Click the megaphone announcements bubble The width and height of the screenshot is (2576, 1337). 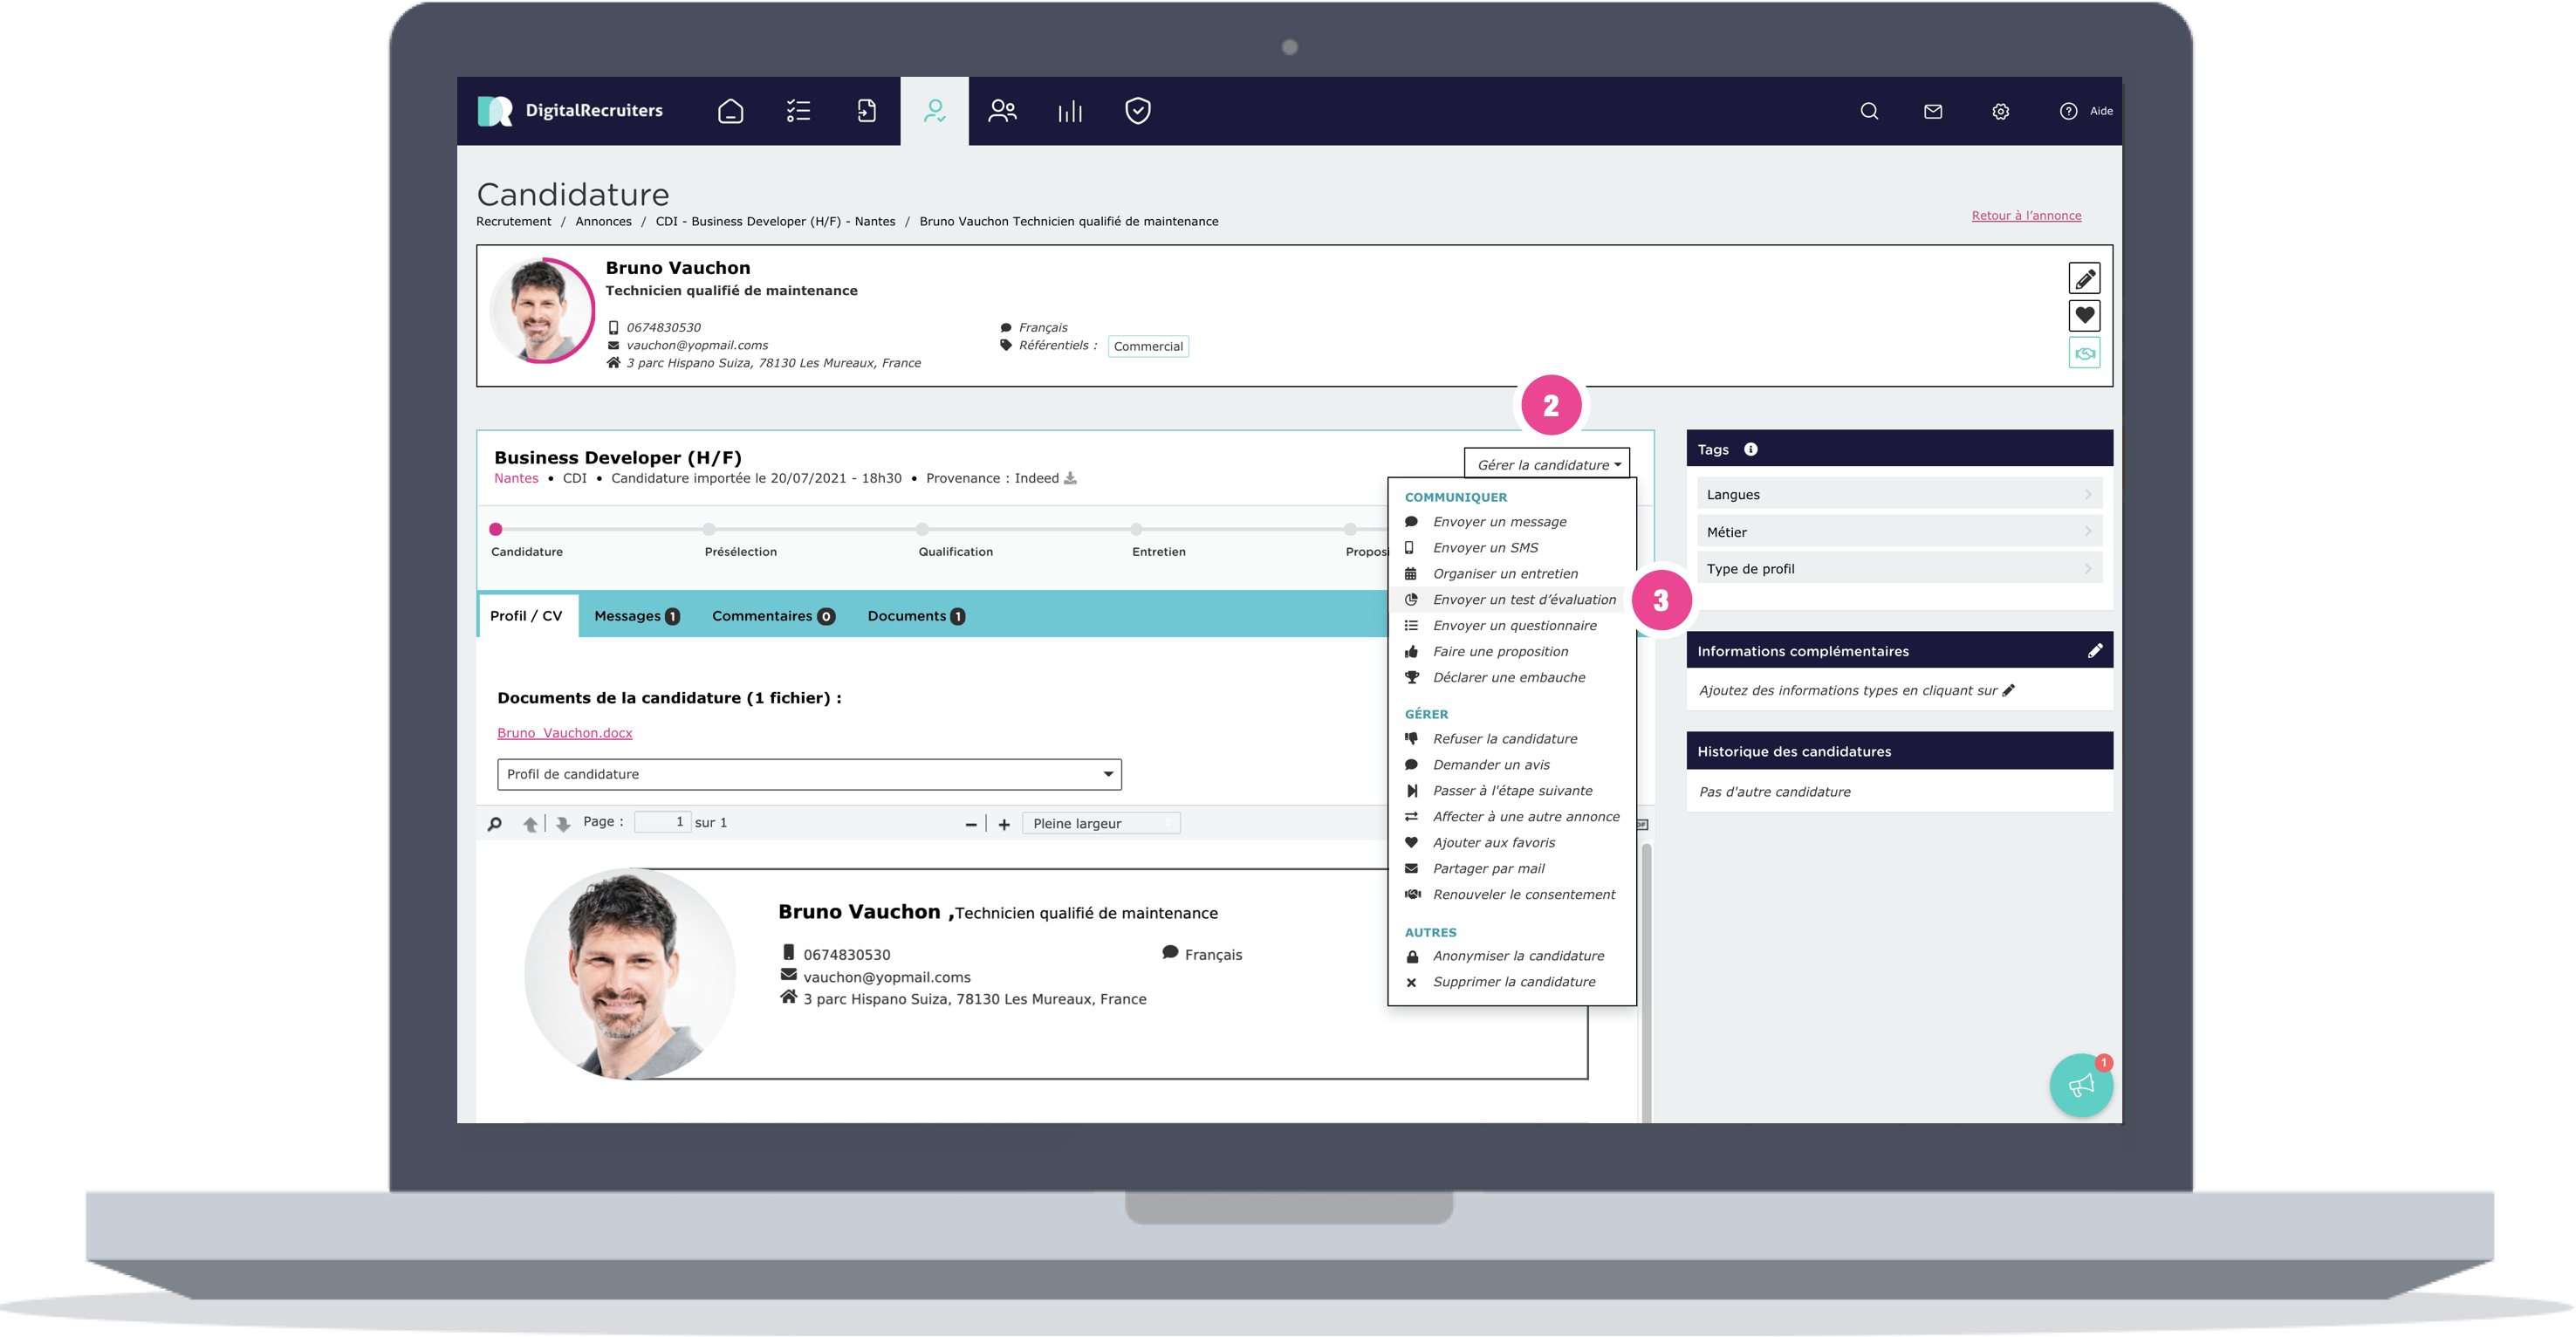coord(2080,1085)
